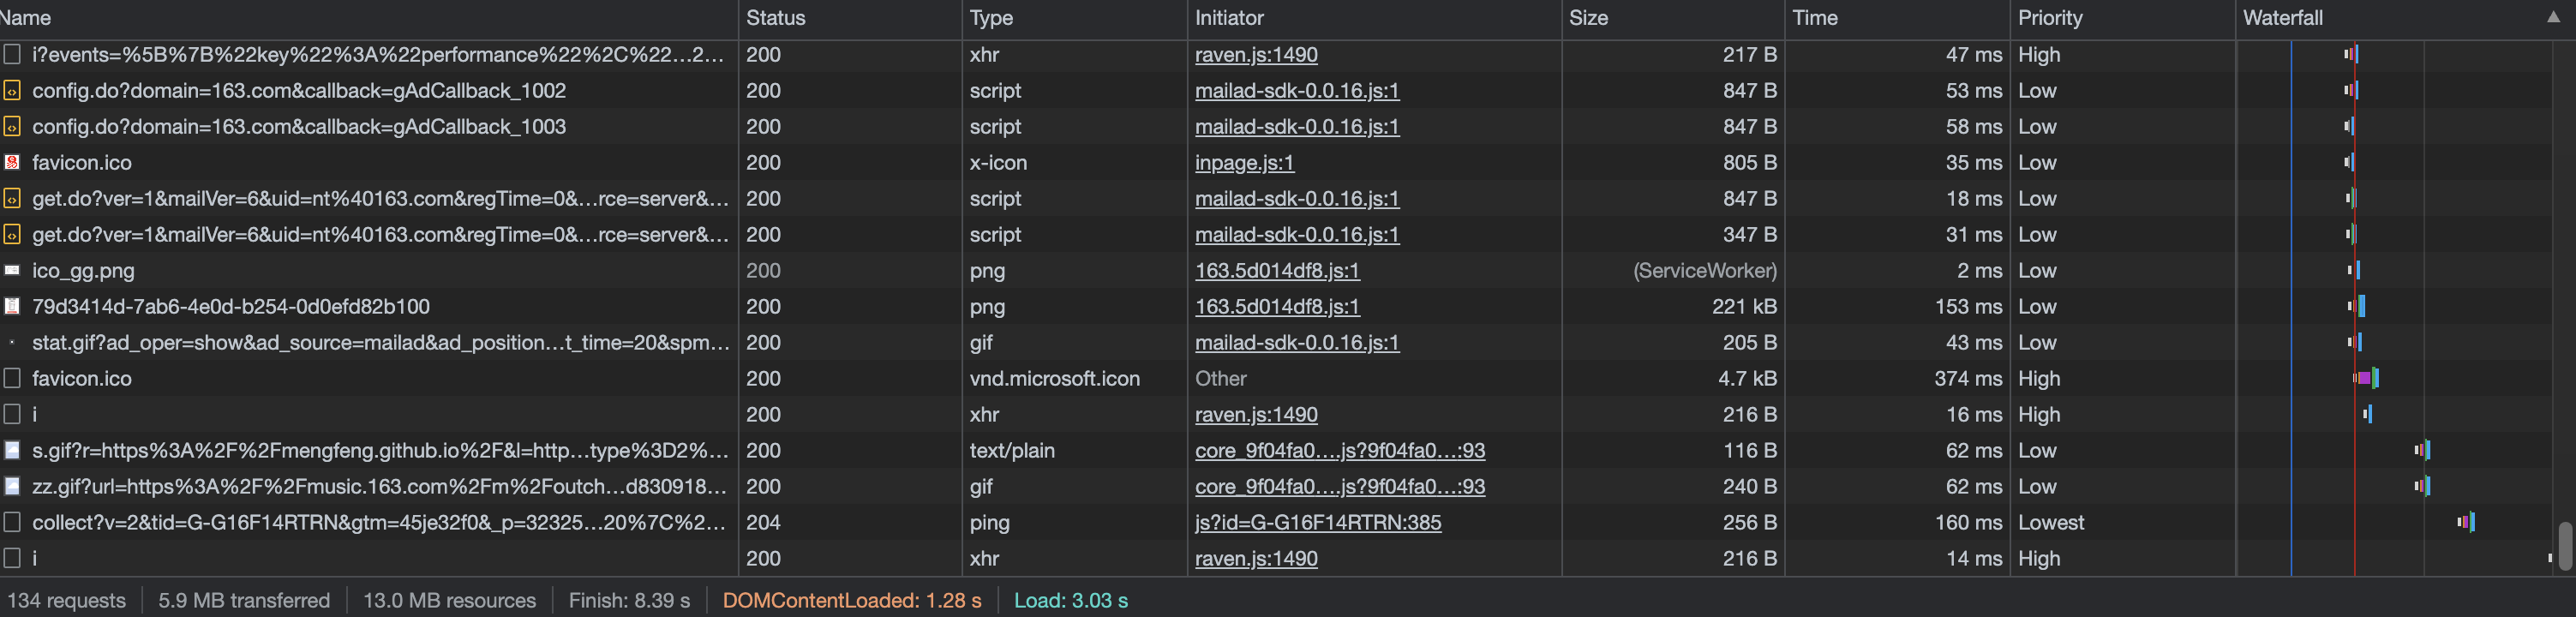Click the file icon of the i?events performance request
This screenshot has height=617, width=2576.
(x=12, y=54)
